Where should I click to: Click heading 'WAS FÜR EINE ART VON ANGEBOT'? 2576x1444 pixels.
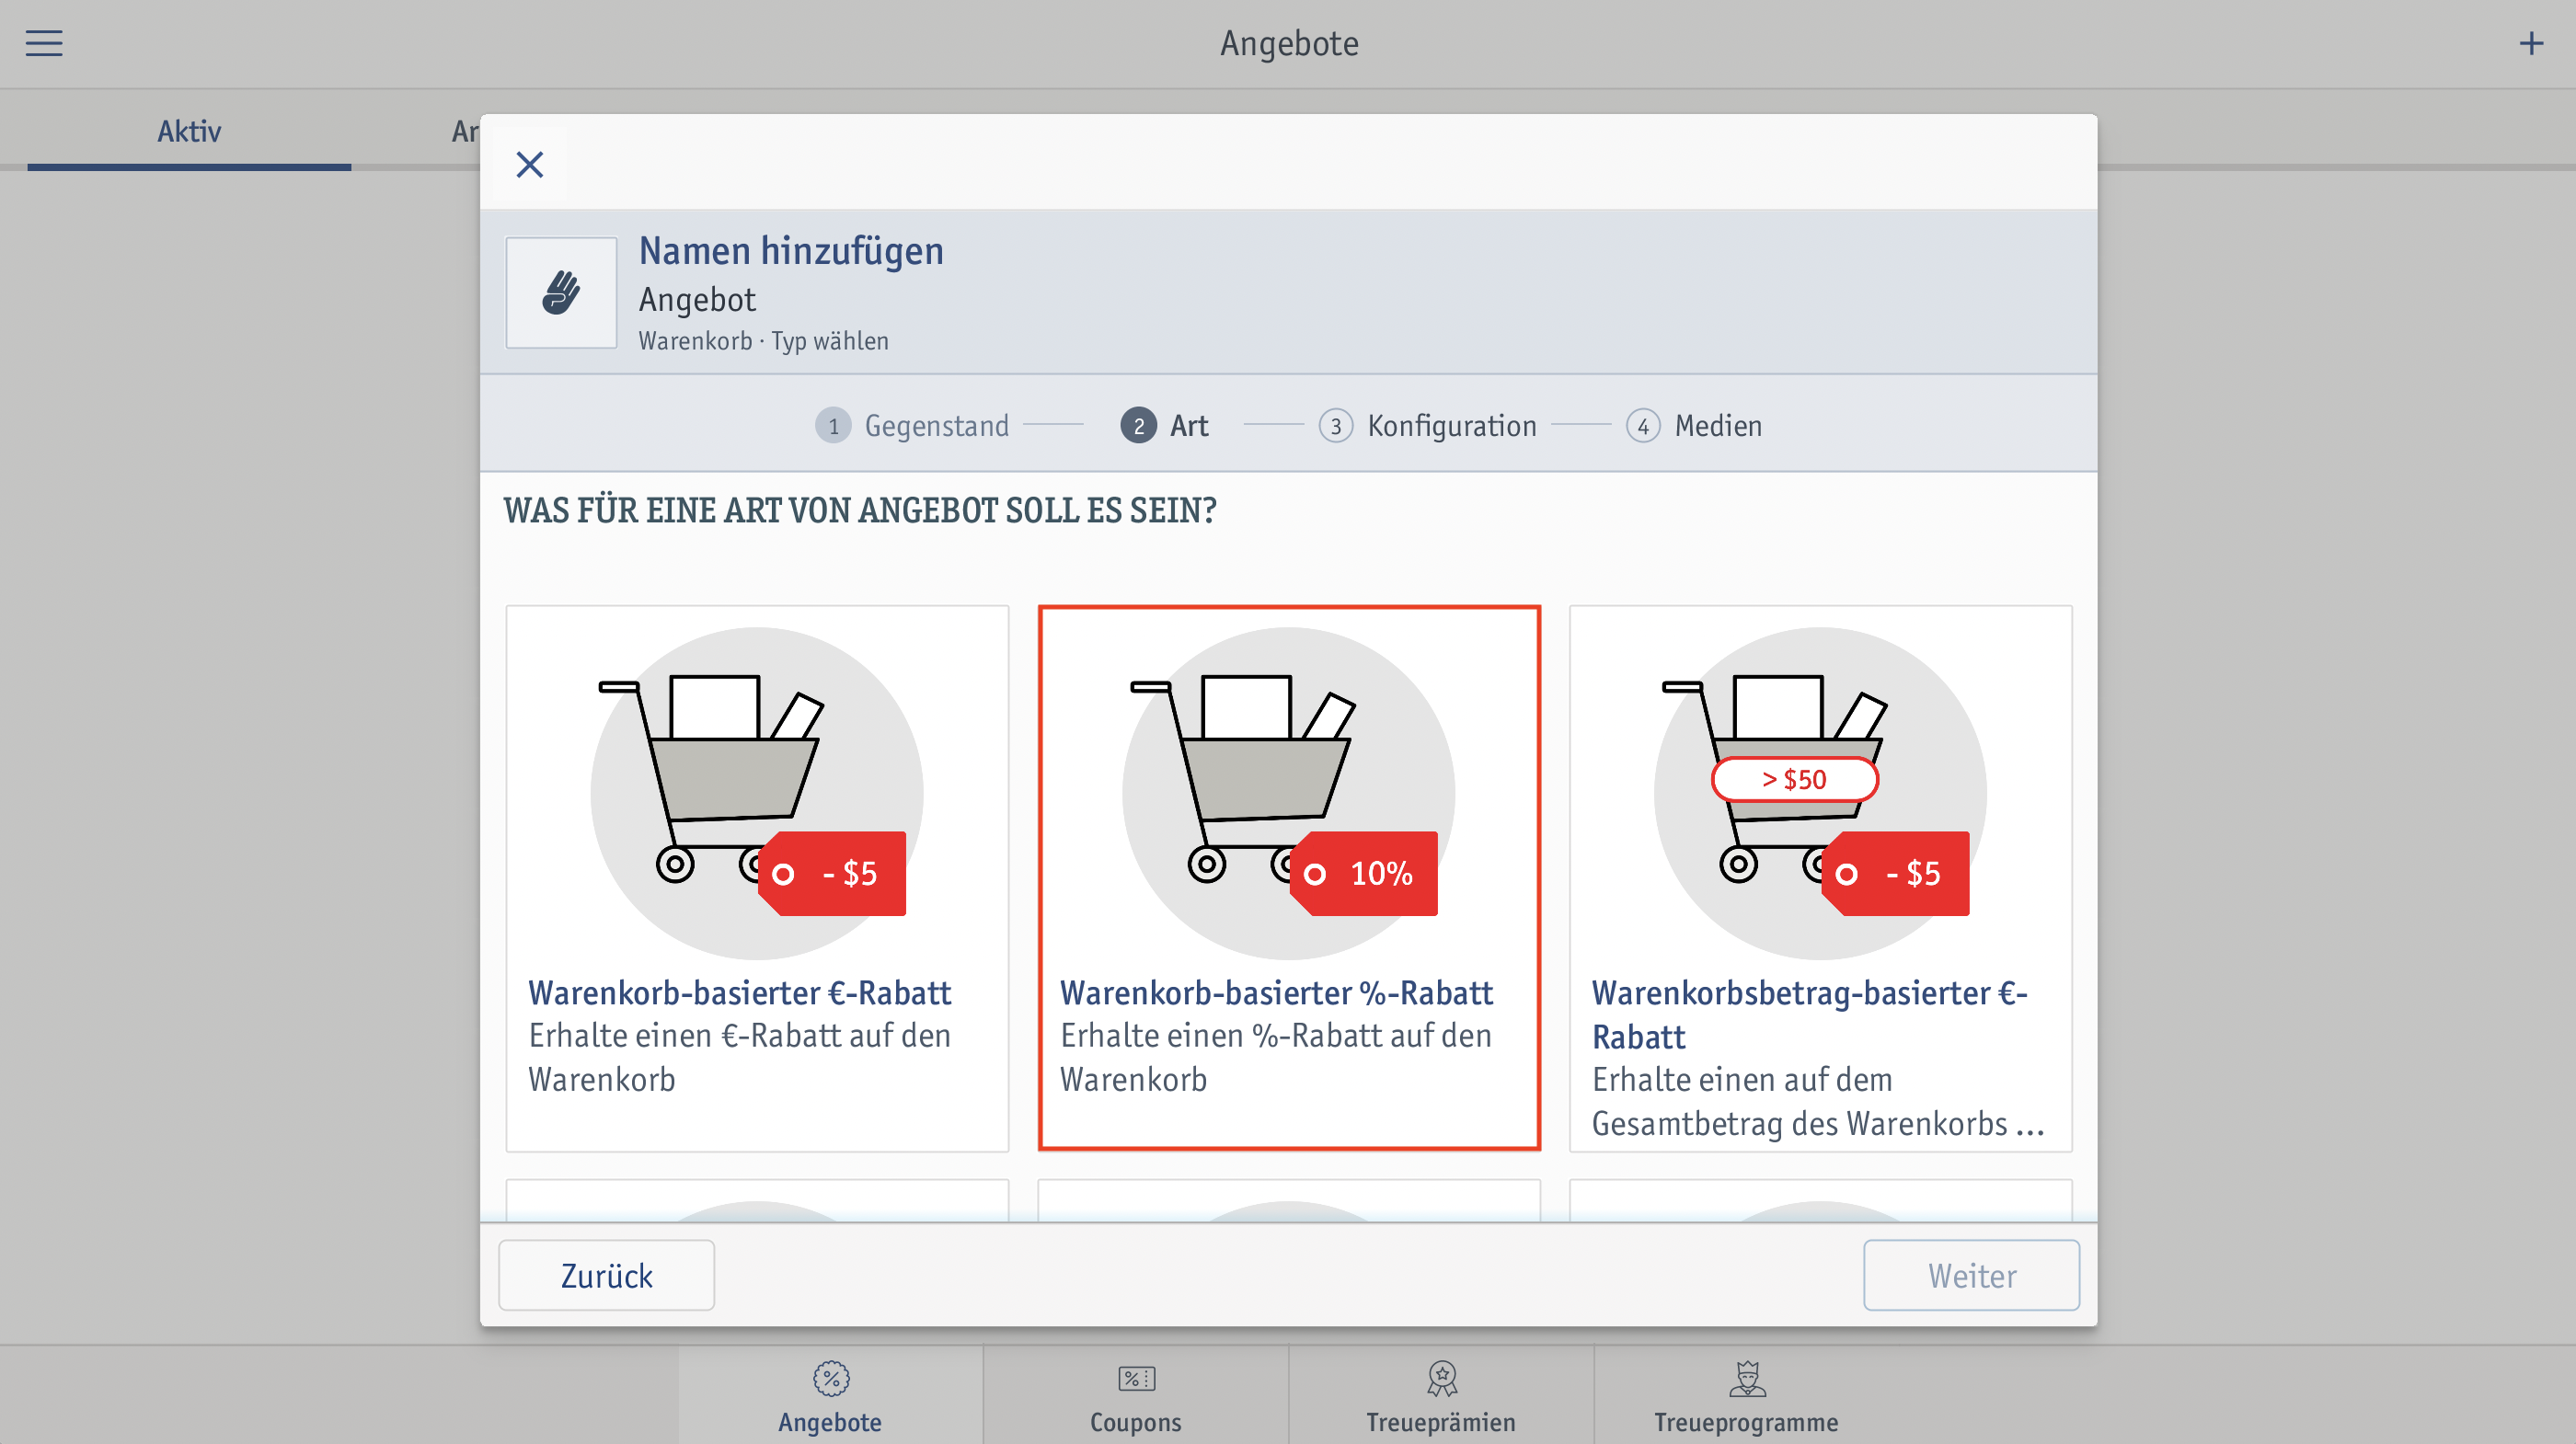[x=860, y=510]
